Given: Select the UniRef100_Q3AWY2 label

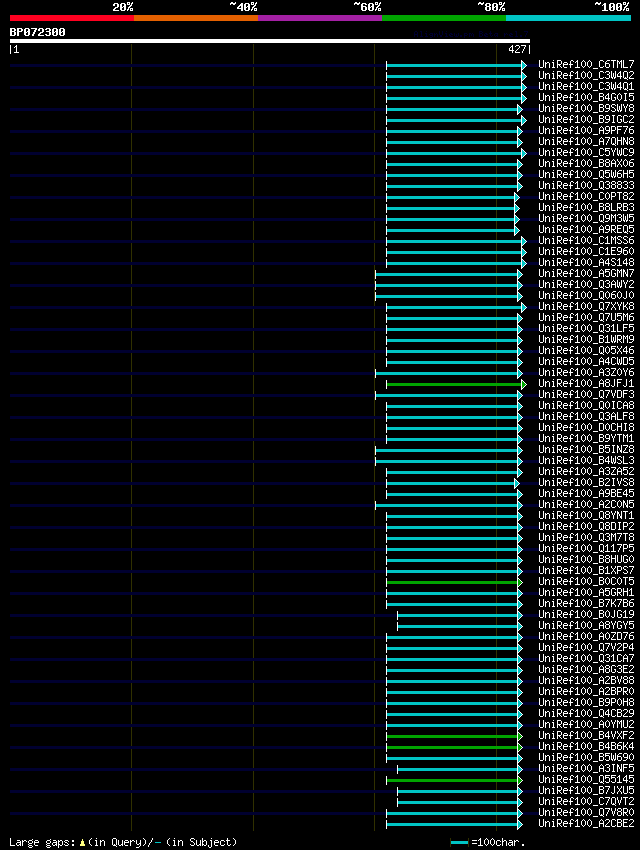Looking at the screenshot, I should (x=586, y=285).
